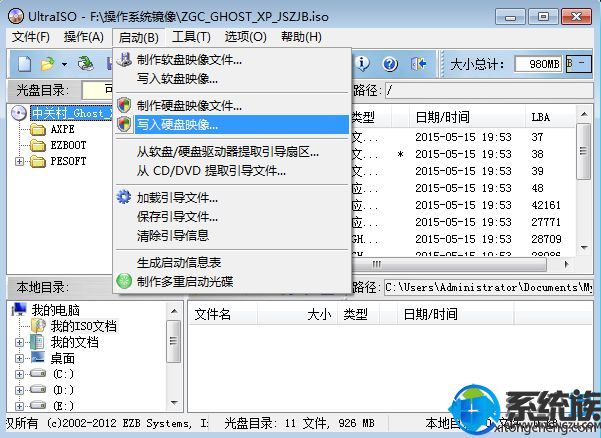Screen dimensions: 601x438
Task: Click the PESOFT folder icon
Action: [x=38, y=162]
